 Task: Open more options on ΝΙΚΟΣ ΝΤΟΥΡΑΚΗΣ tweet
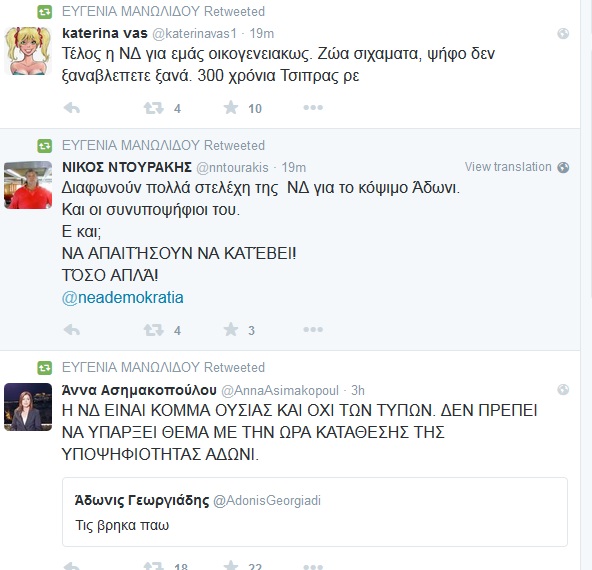click(313, 330)
